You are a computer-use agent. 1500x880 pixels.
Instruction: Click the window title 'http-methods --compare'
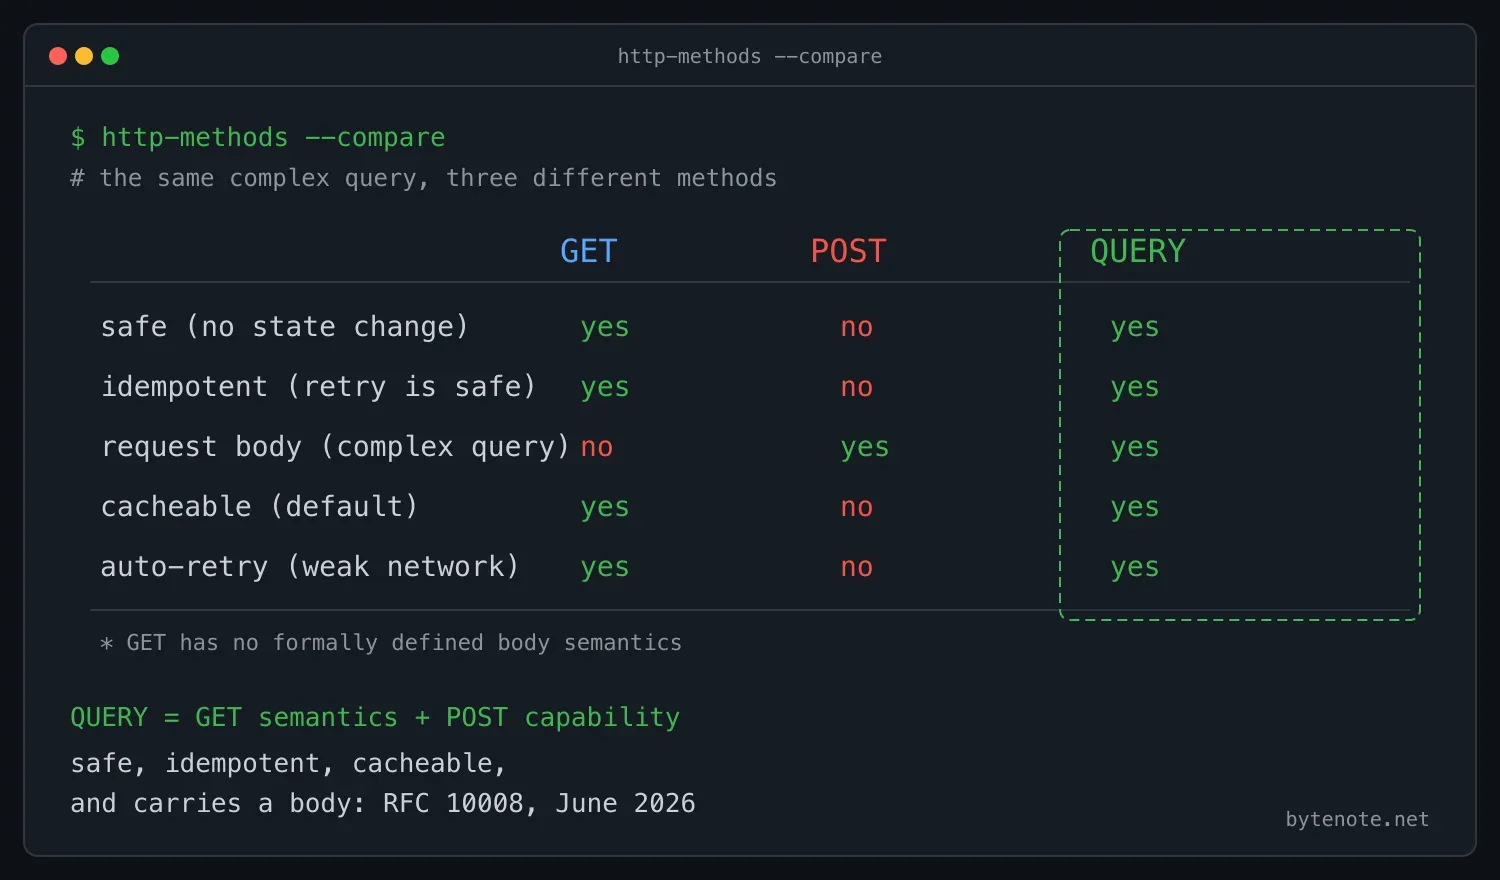click(750, 56)
